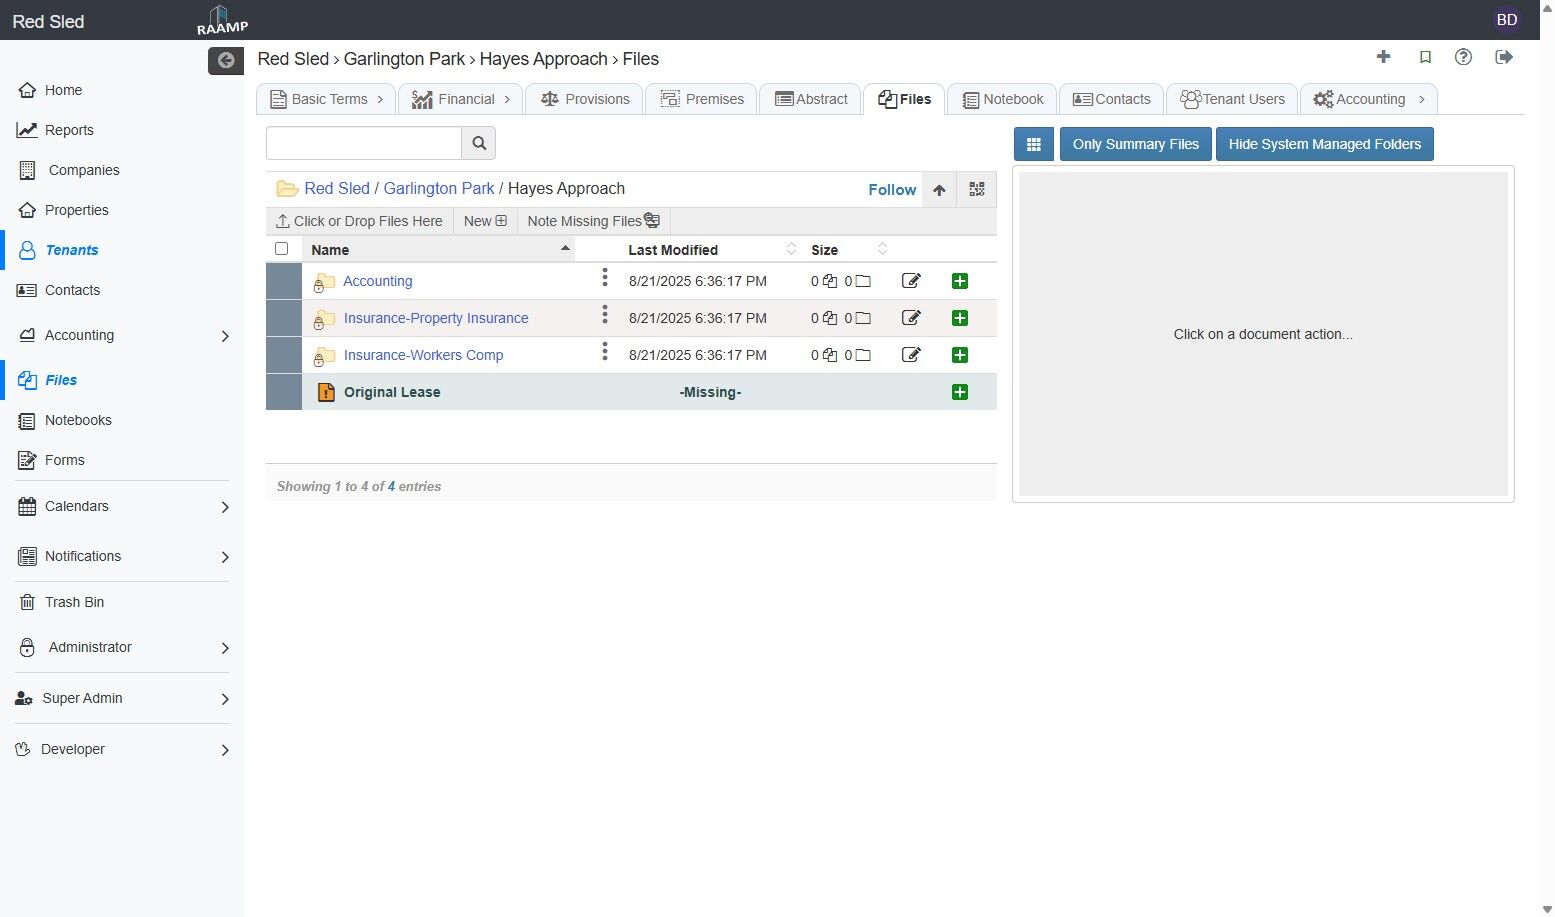This screenshot has width=1555, height=917.
Task: Go to Home in sidebar
Action: coord(63,90)
